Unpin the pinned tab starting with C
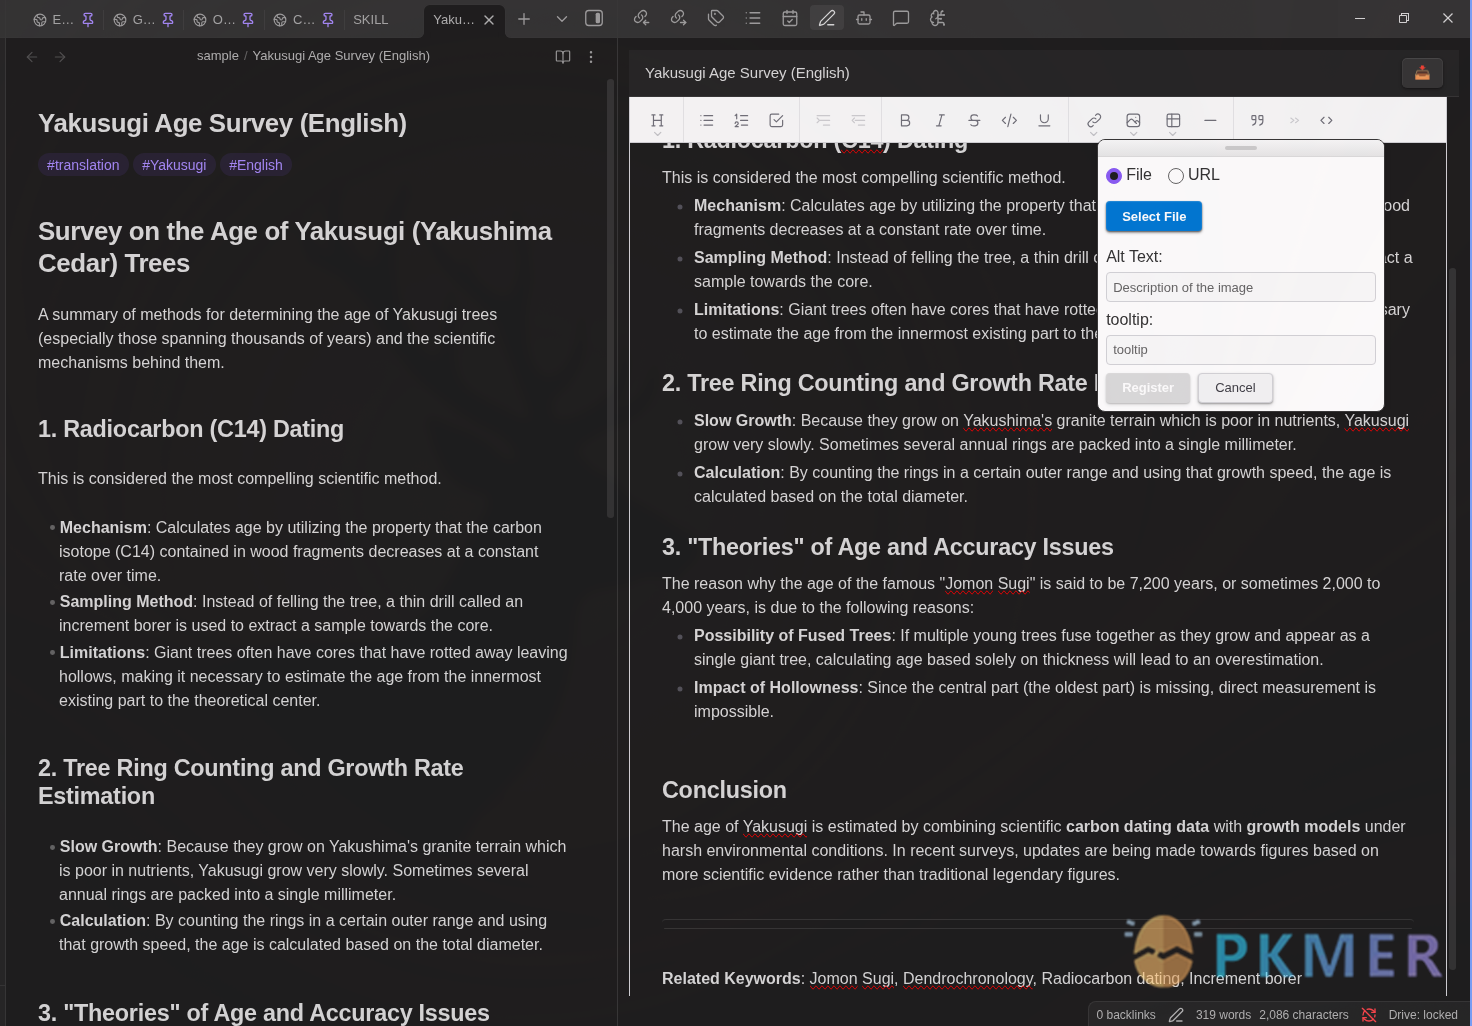The image size is (1472, 1026). (x=328, y=19)
